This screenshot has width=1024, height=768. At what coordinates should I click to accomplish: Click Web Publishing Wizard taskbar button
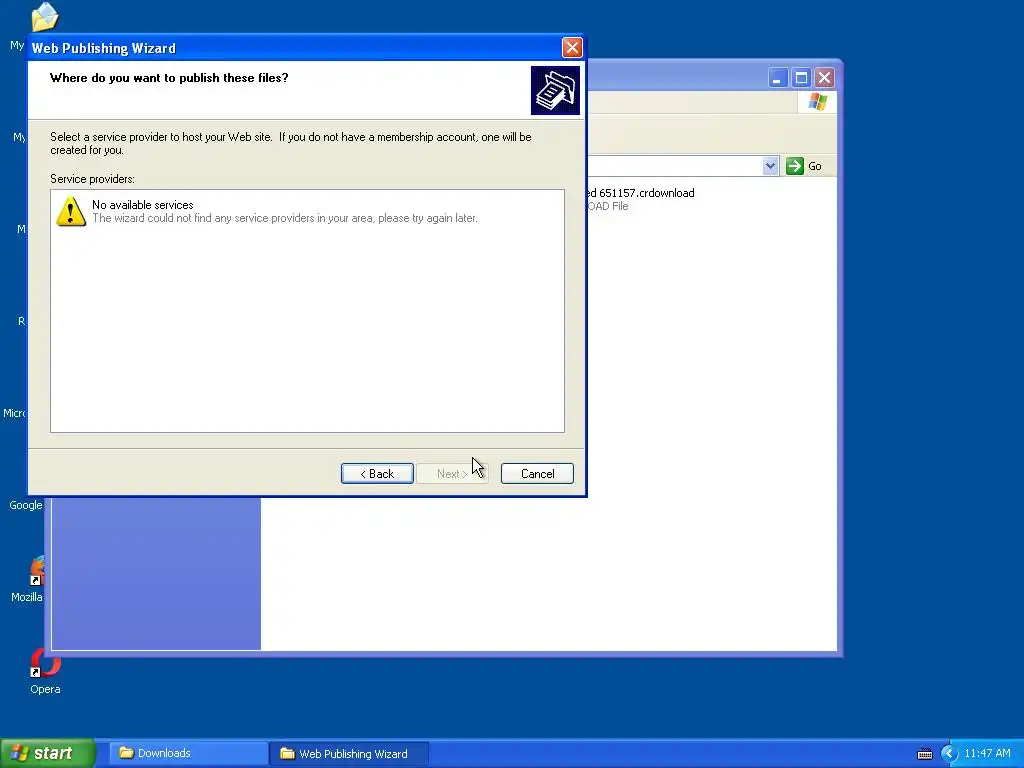349,754
